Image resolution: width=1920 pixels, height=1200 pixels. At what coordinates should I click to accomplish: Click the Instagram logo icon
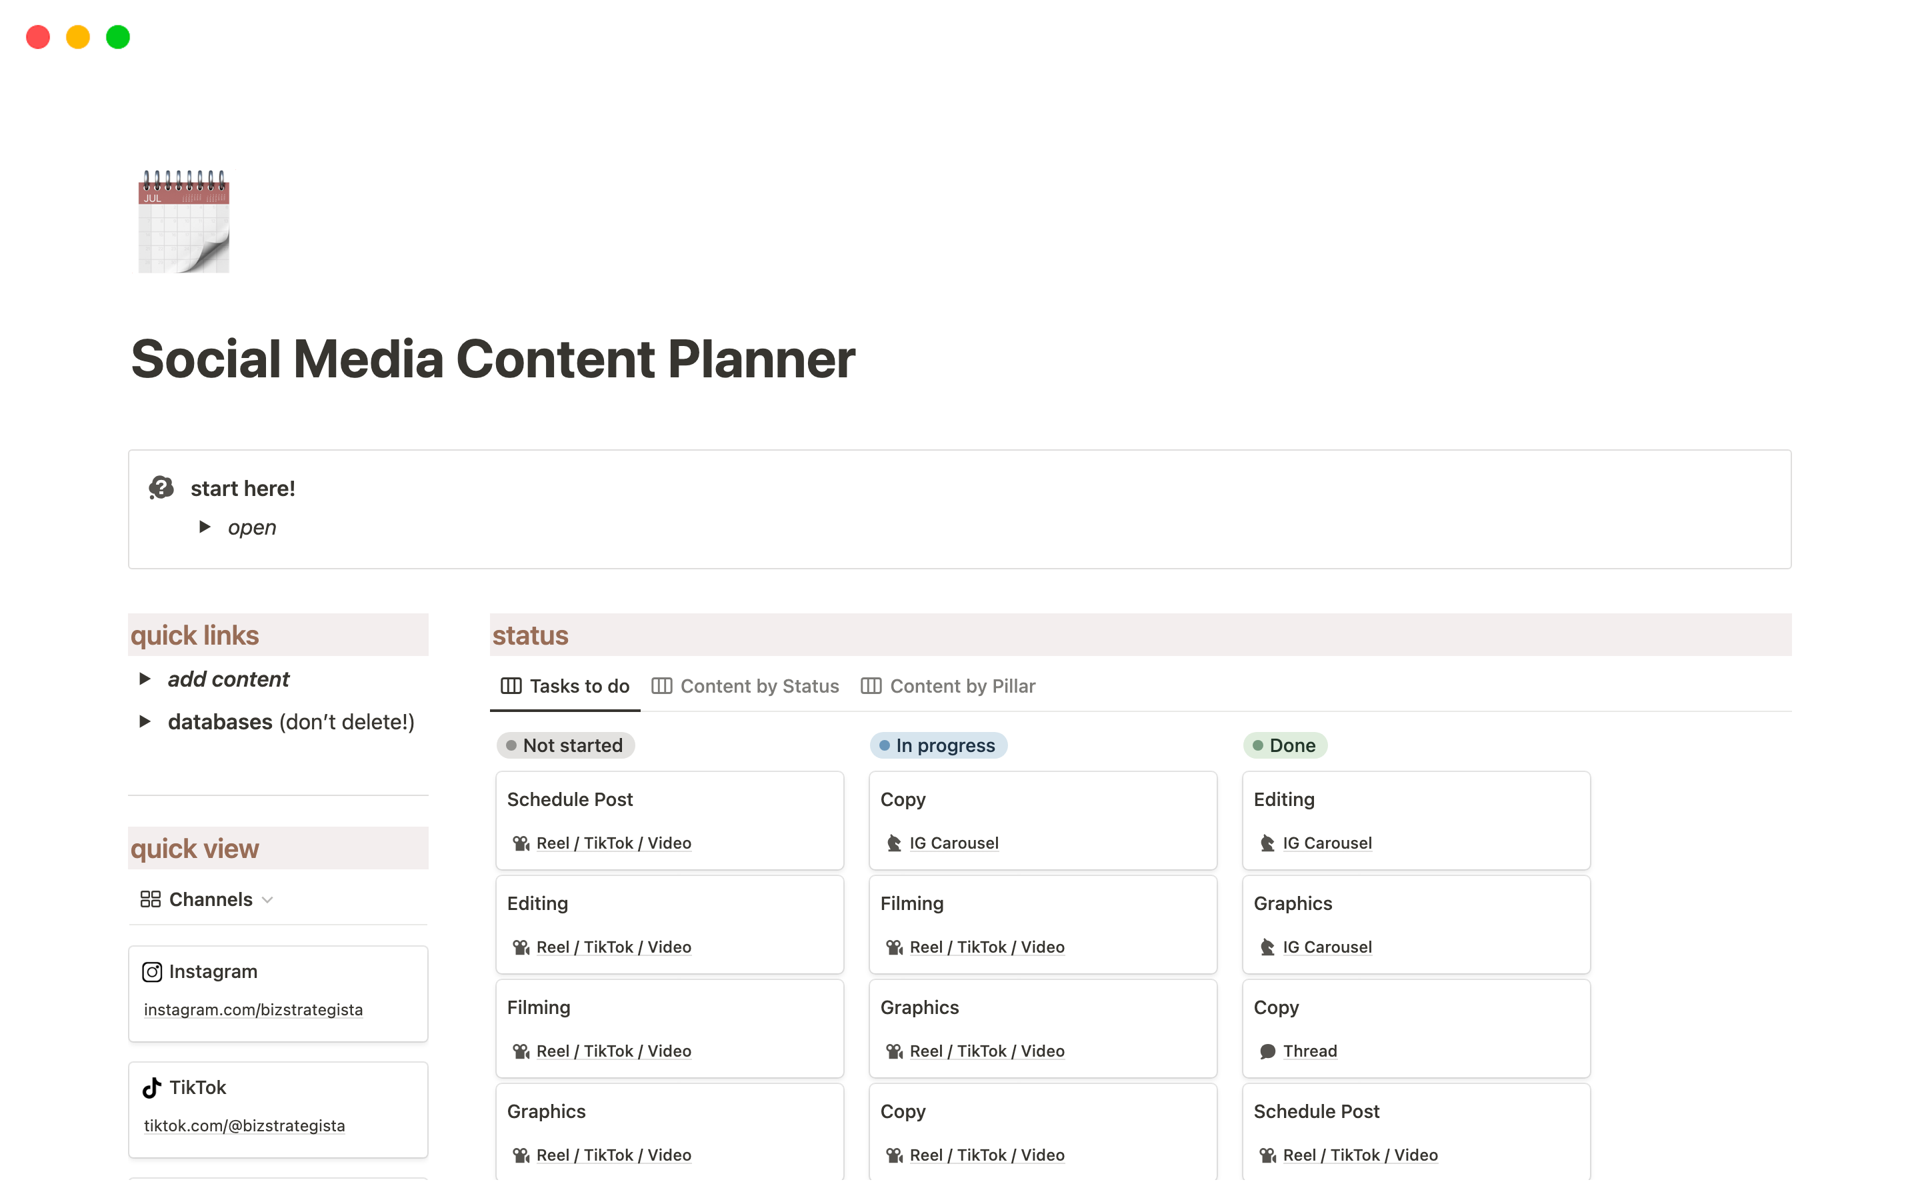click(x=152, y=971)
